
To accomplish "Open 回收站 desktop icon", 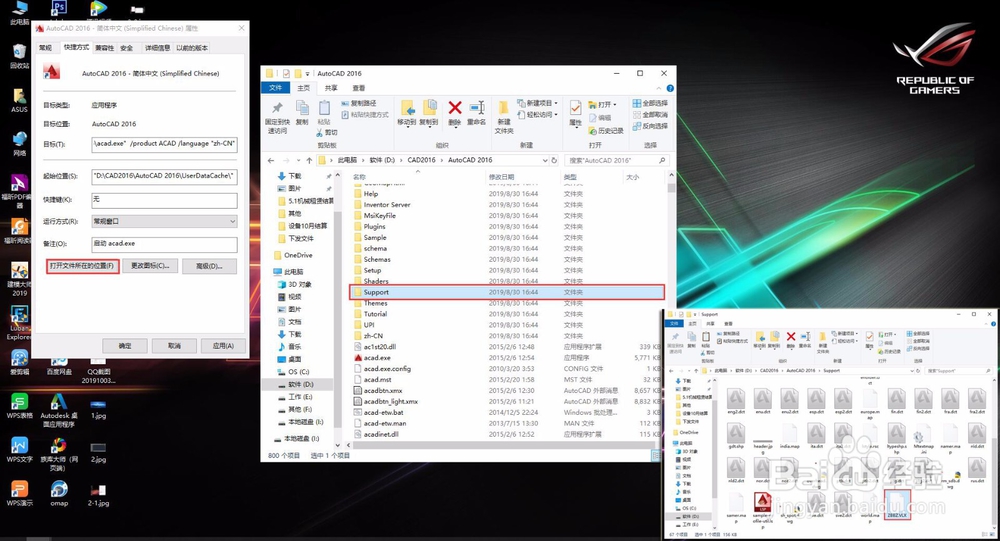I will tap(19, 56).
